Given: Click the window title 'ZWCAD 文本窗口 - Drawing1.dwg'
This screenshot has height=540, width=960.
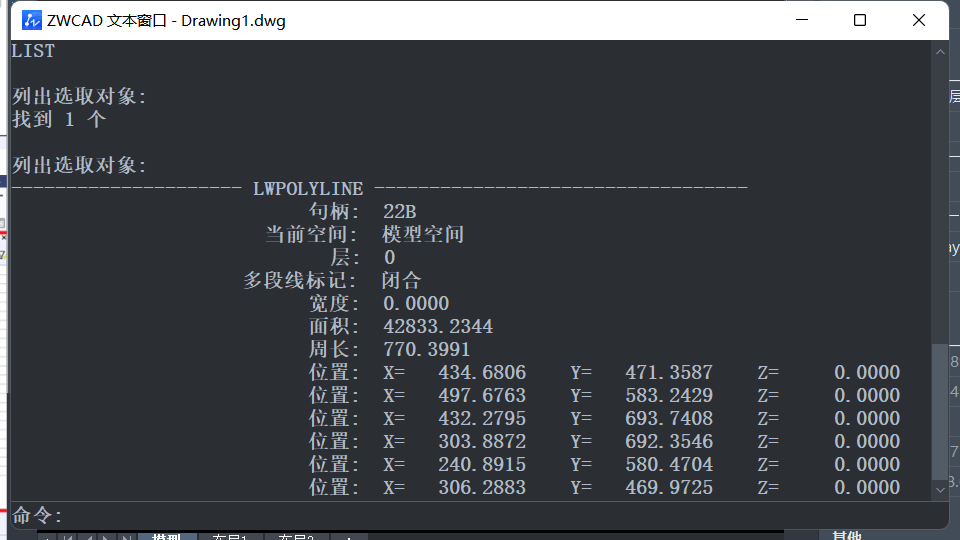Looking at the screenshot, I should point(166,21).
